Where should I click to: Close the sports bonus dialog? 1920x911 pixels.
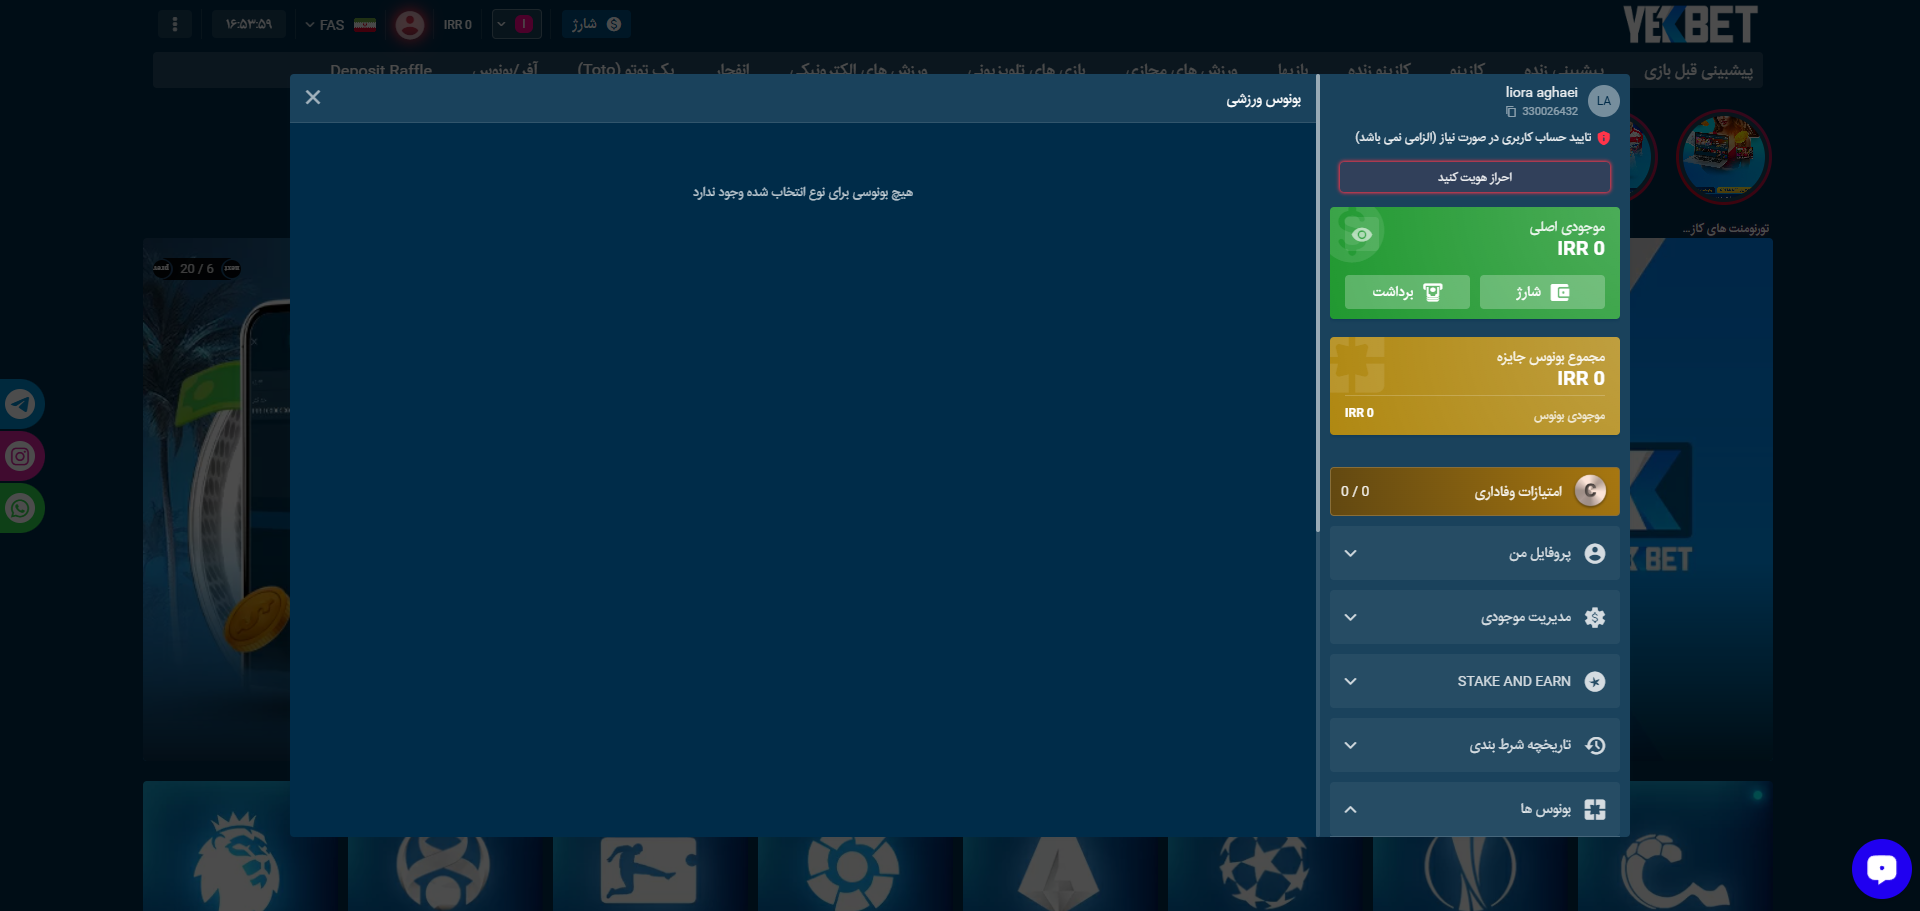[x=313, y=97]
